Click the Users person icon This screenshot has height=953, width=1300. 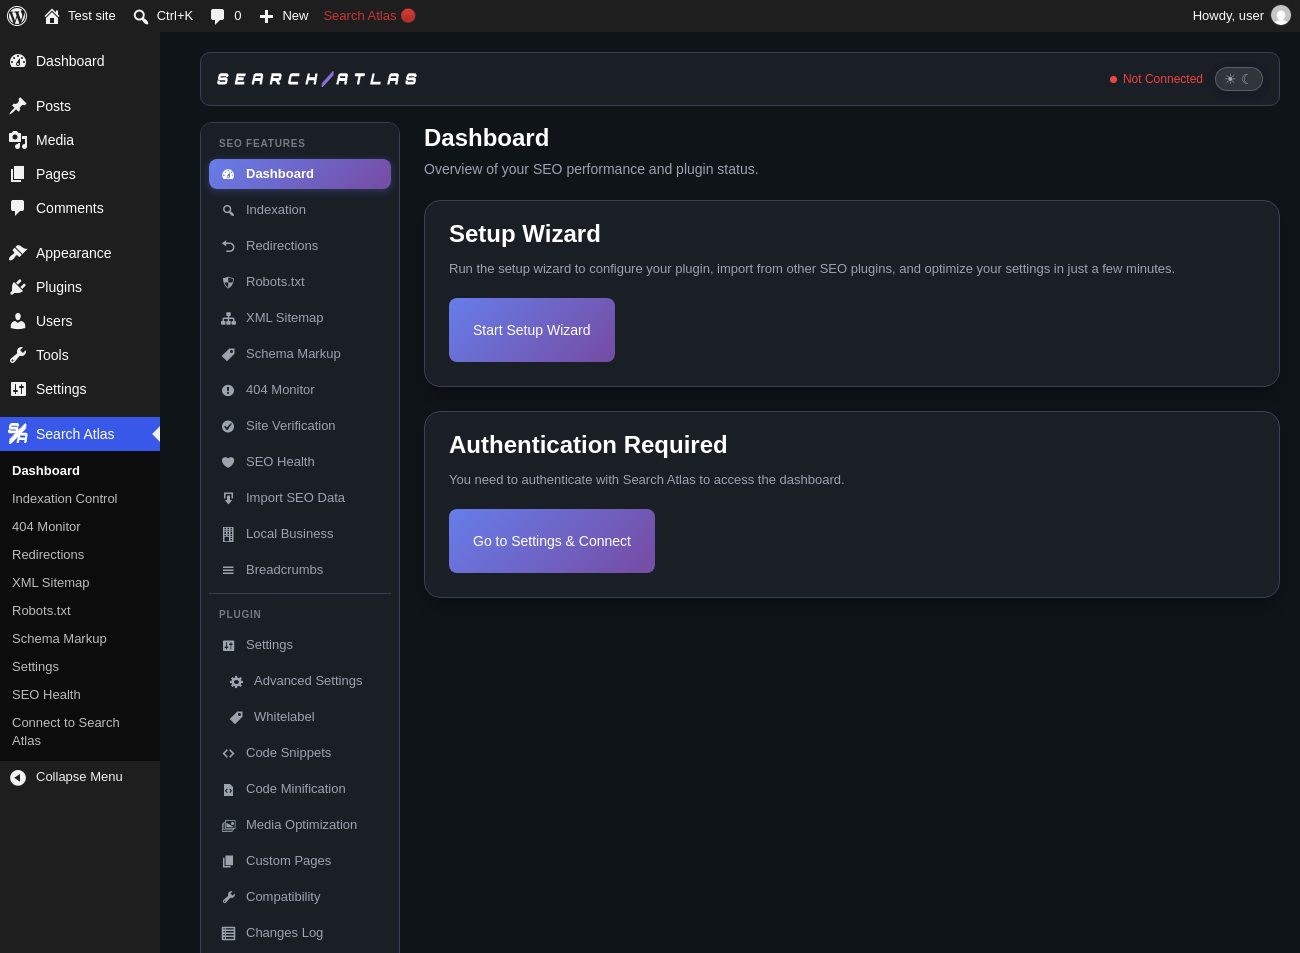point(18,321)
